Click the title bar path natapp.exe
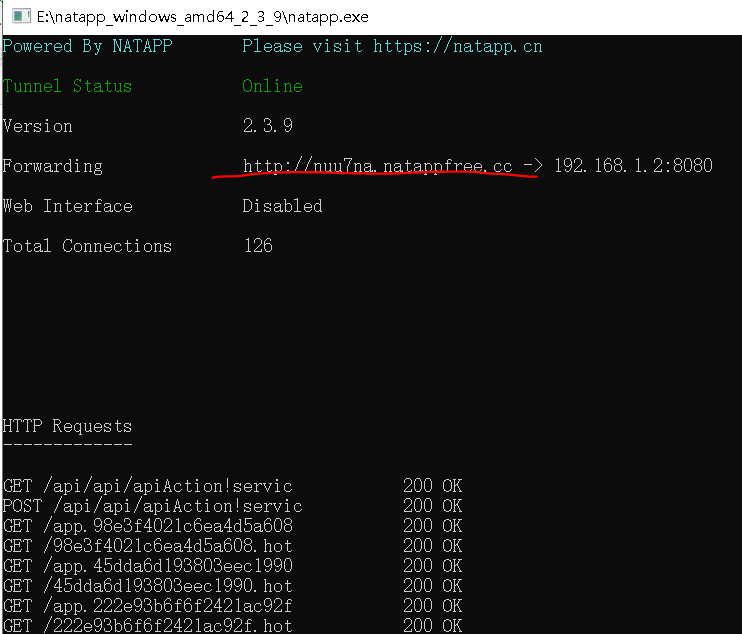Image resolution: width=742 pixels, height=634 pixels. (x=203, y=17)
